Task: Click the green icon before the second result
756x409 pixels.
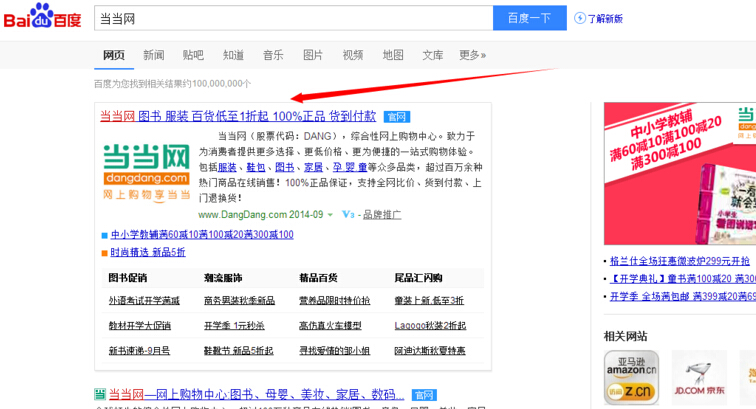Action: 100,395
